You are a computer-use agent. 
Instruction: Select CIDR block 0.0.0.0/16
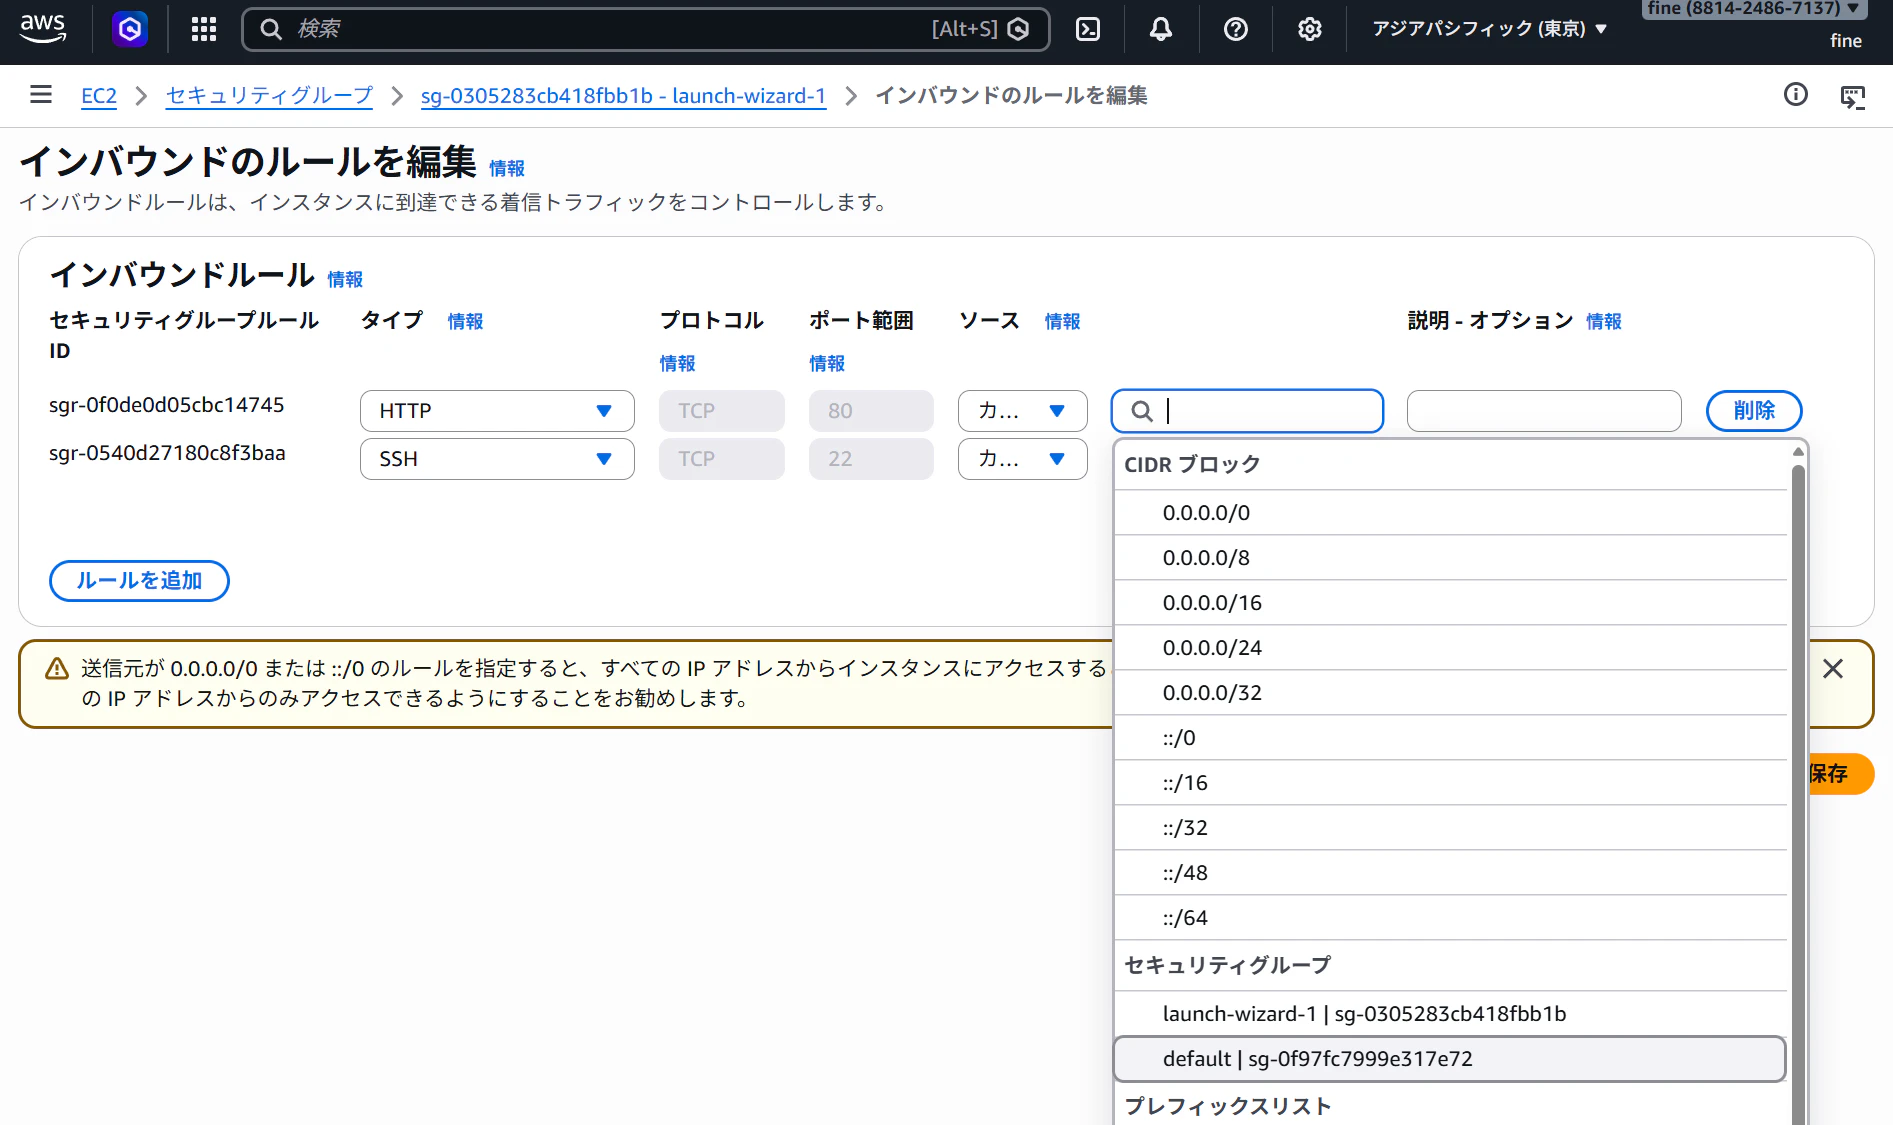point(1450,603)
